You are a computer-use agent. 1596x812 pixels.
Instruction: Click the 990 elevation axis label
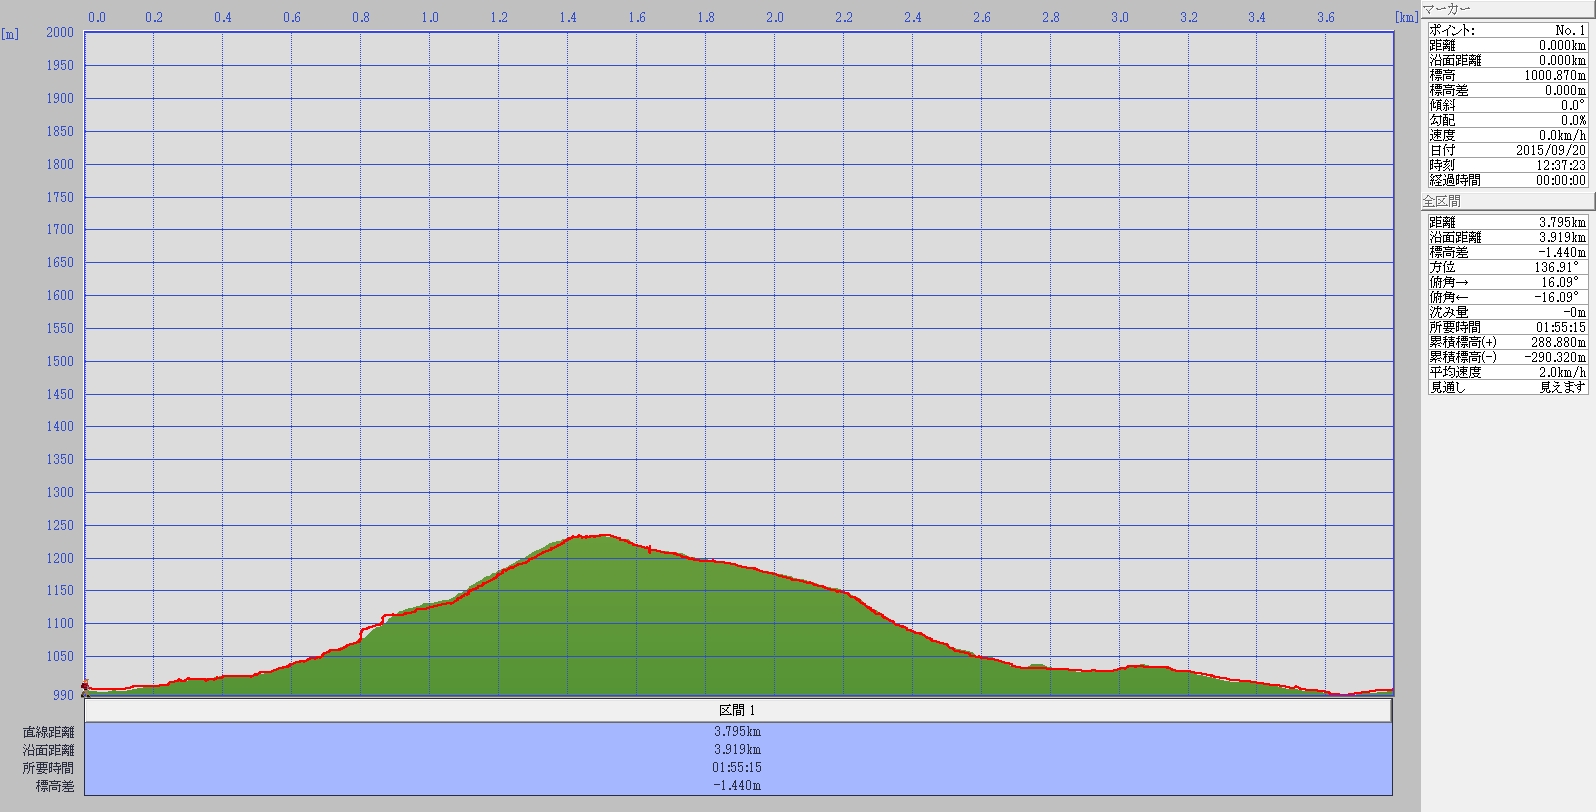[x=63, y=694]
